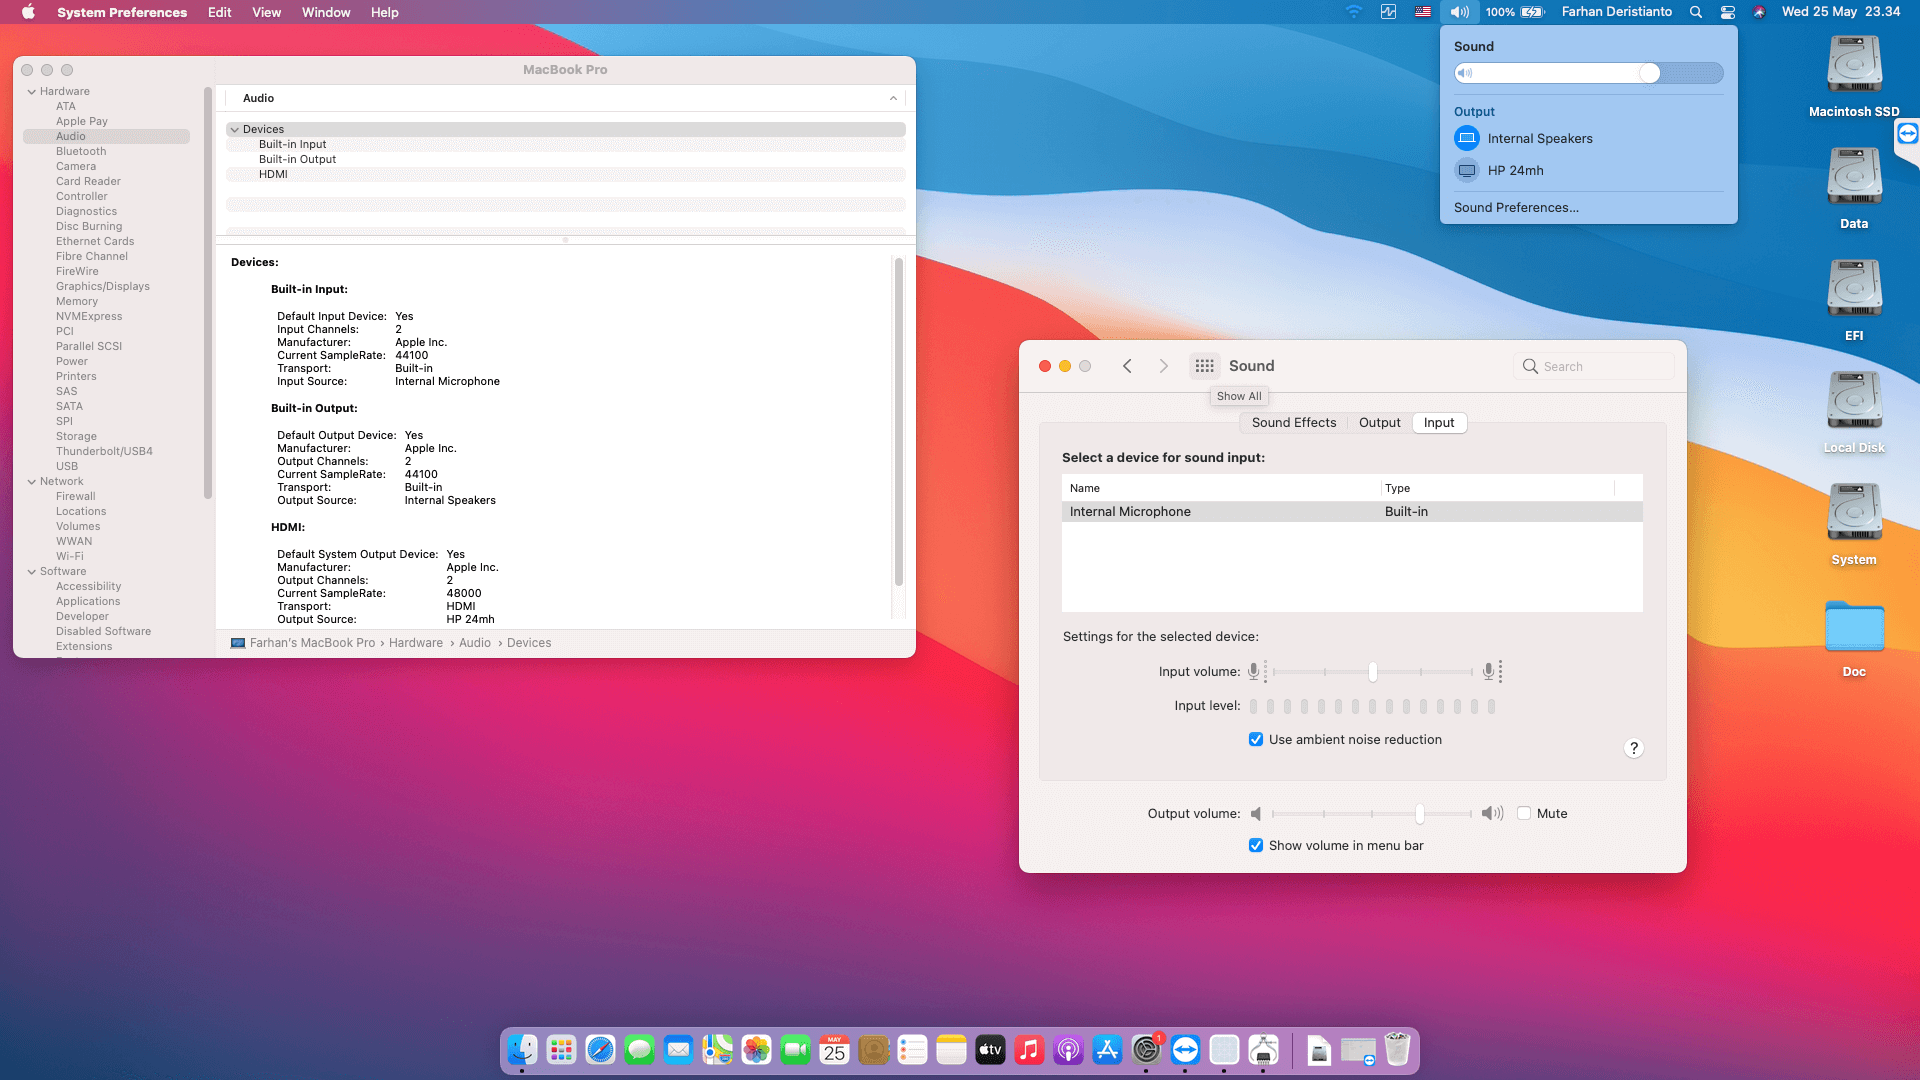The width and height of the screenshot is (1920, 1080).
Task: Click the Apple menu logo
Action: coord(28,12)
